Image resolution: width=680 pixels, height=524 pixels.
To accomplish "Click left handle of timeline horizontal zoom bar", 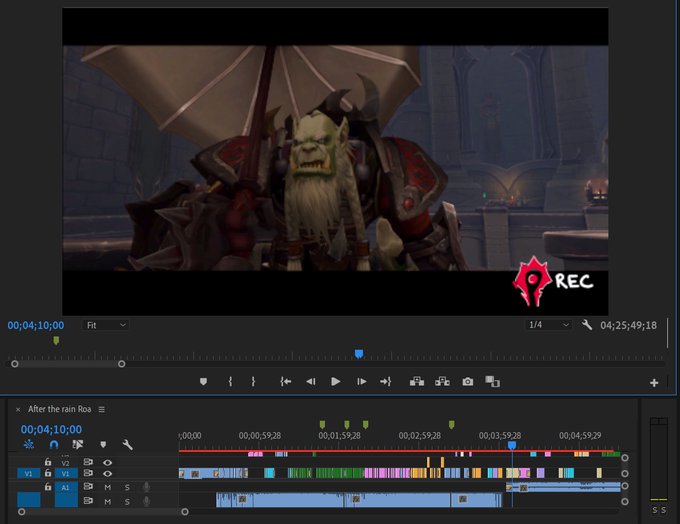I will pos(22,512).
